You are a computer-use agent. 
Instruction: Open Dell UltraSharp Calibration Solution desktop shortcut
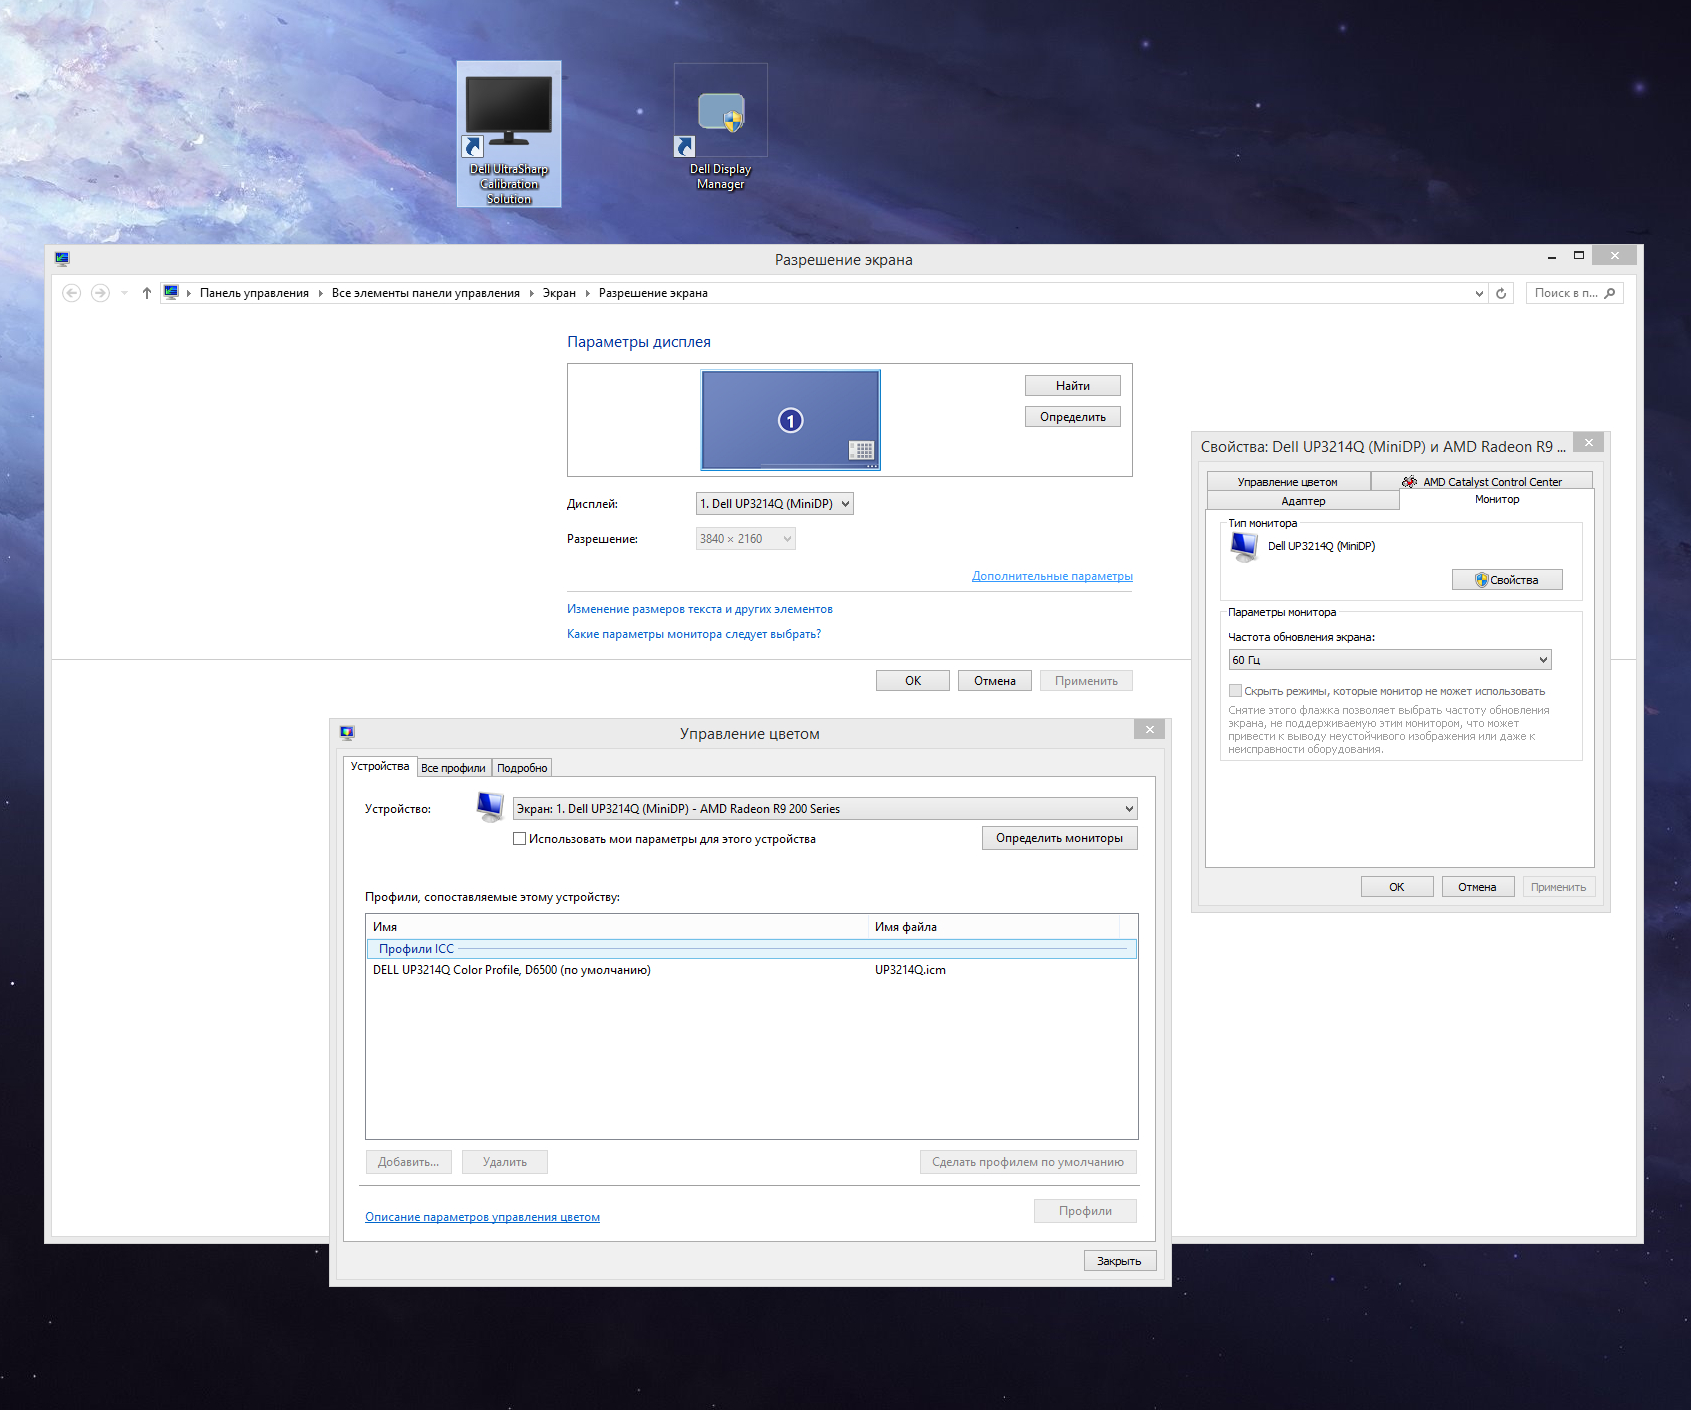(509, 134)
